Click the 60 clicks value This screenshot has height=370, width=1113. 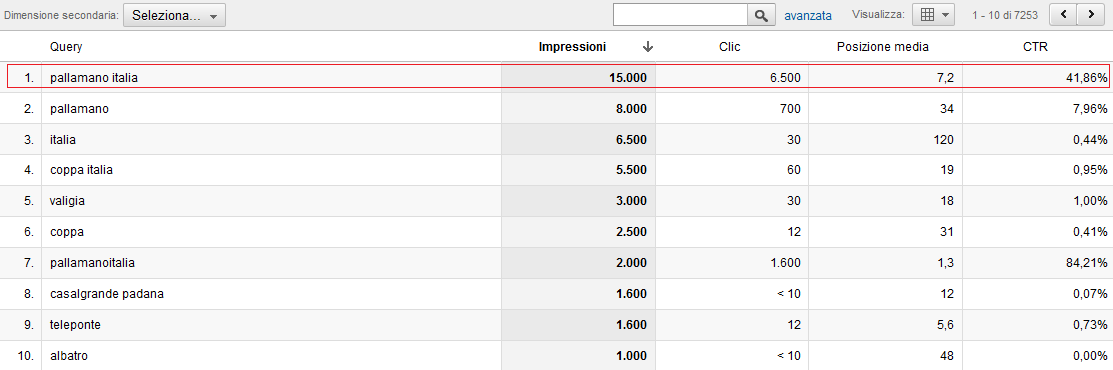point(794,170)
